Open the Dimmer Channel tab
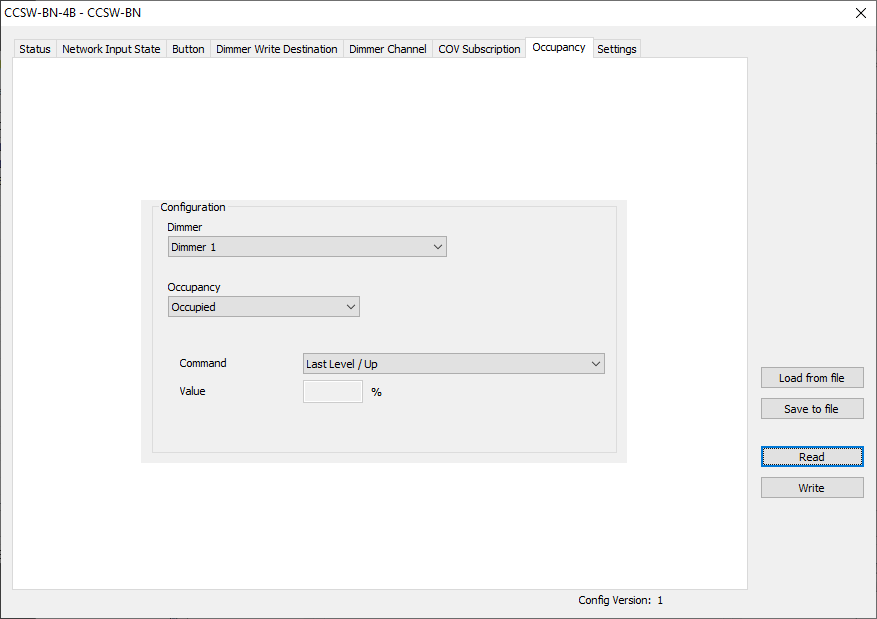The height and width of the screenshot is (619, 877). coord(388,49)
